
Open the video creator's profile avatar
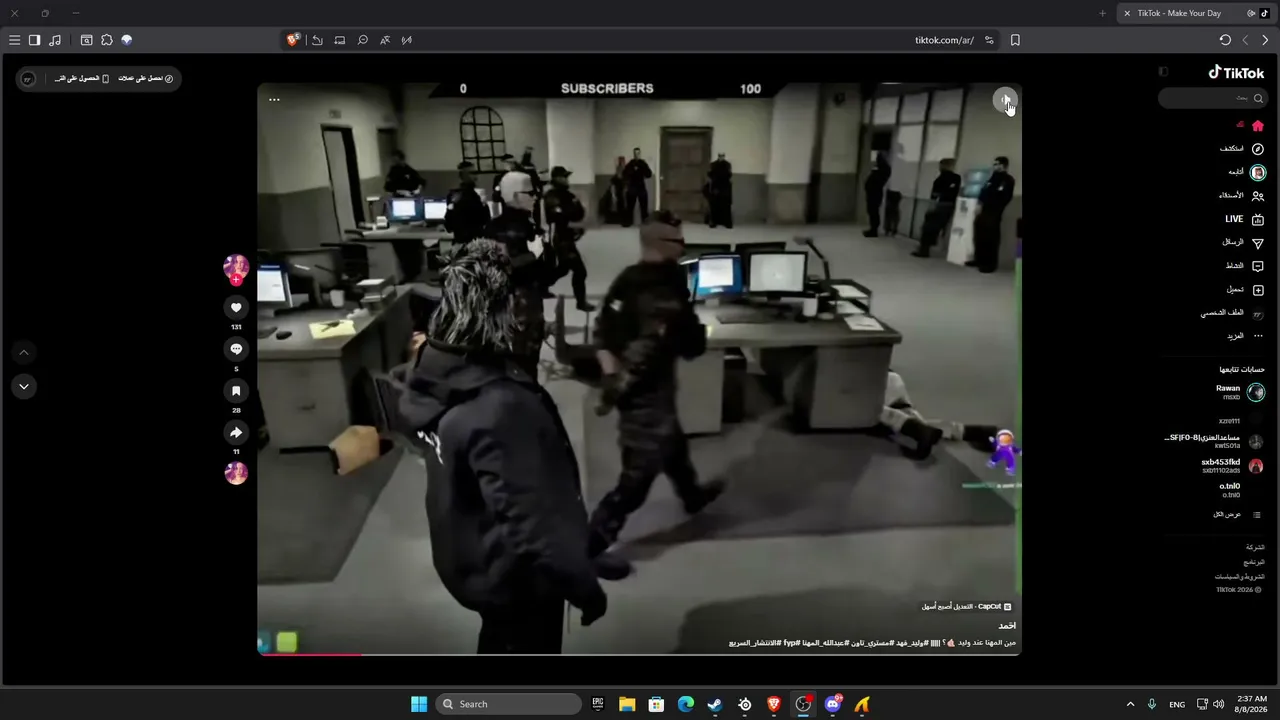click(x=236, y=267)
